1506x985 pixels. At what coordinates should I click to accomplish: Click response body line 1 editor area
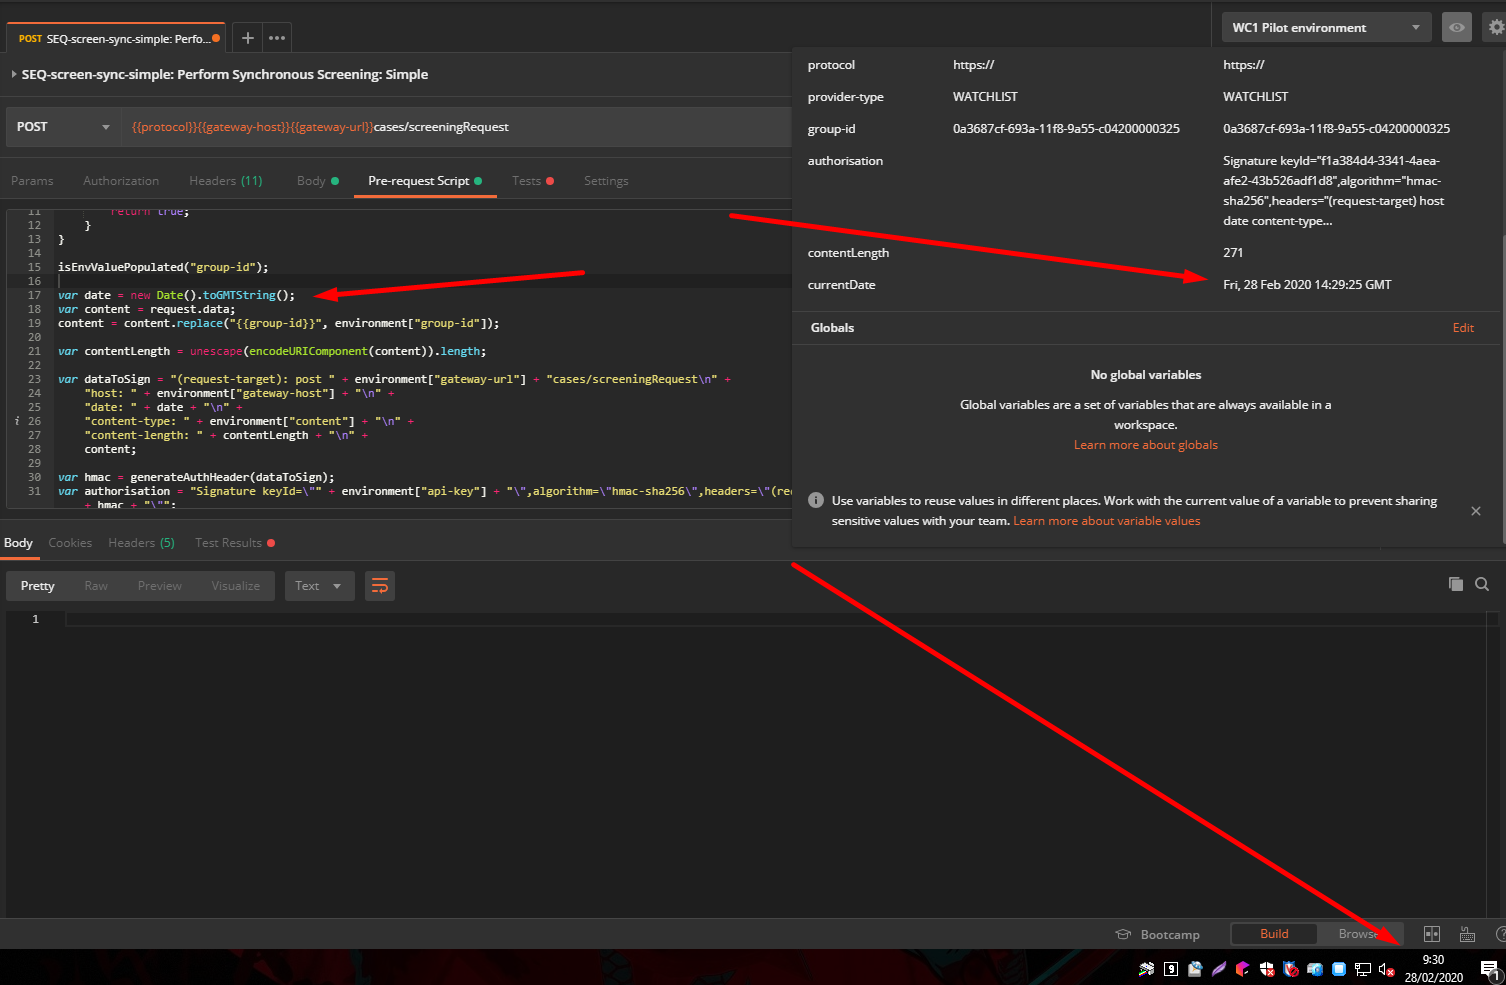tap(780, 619)
